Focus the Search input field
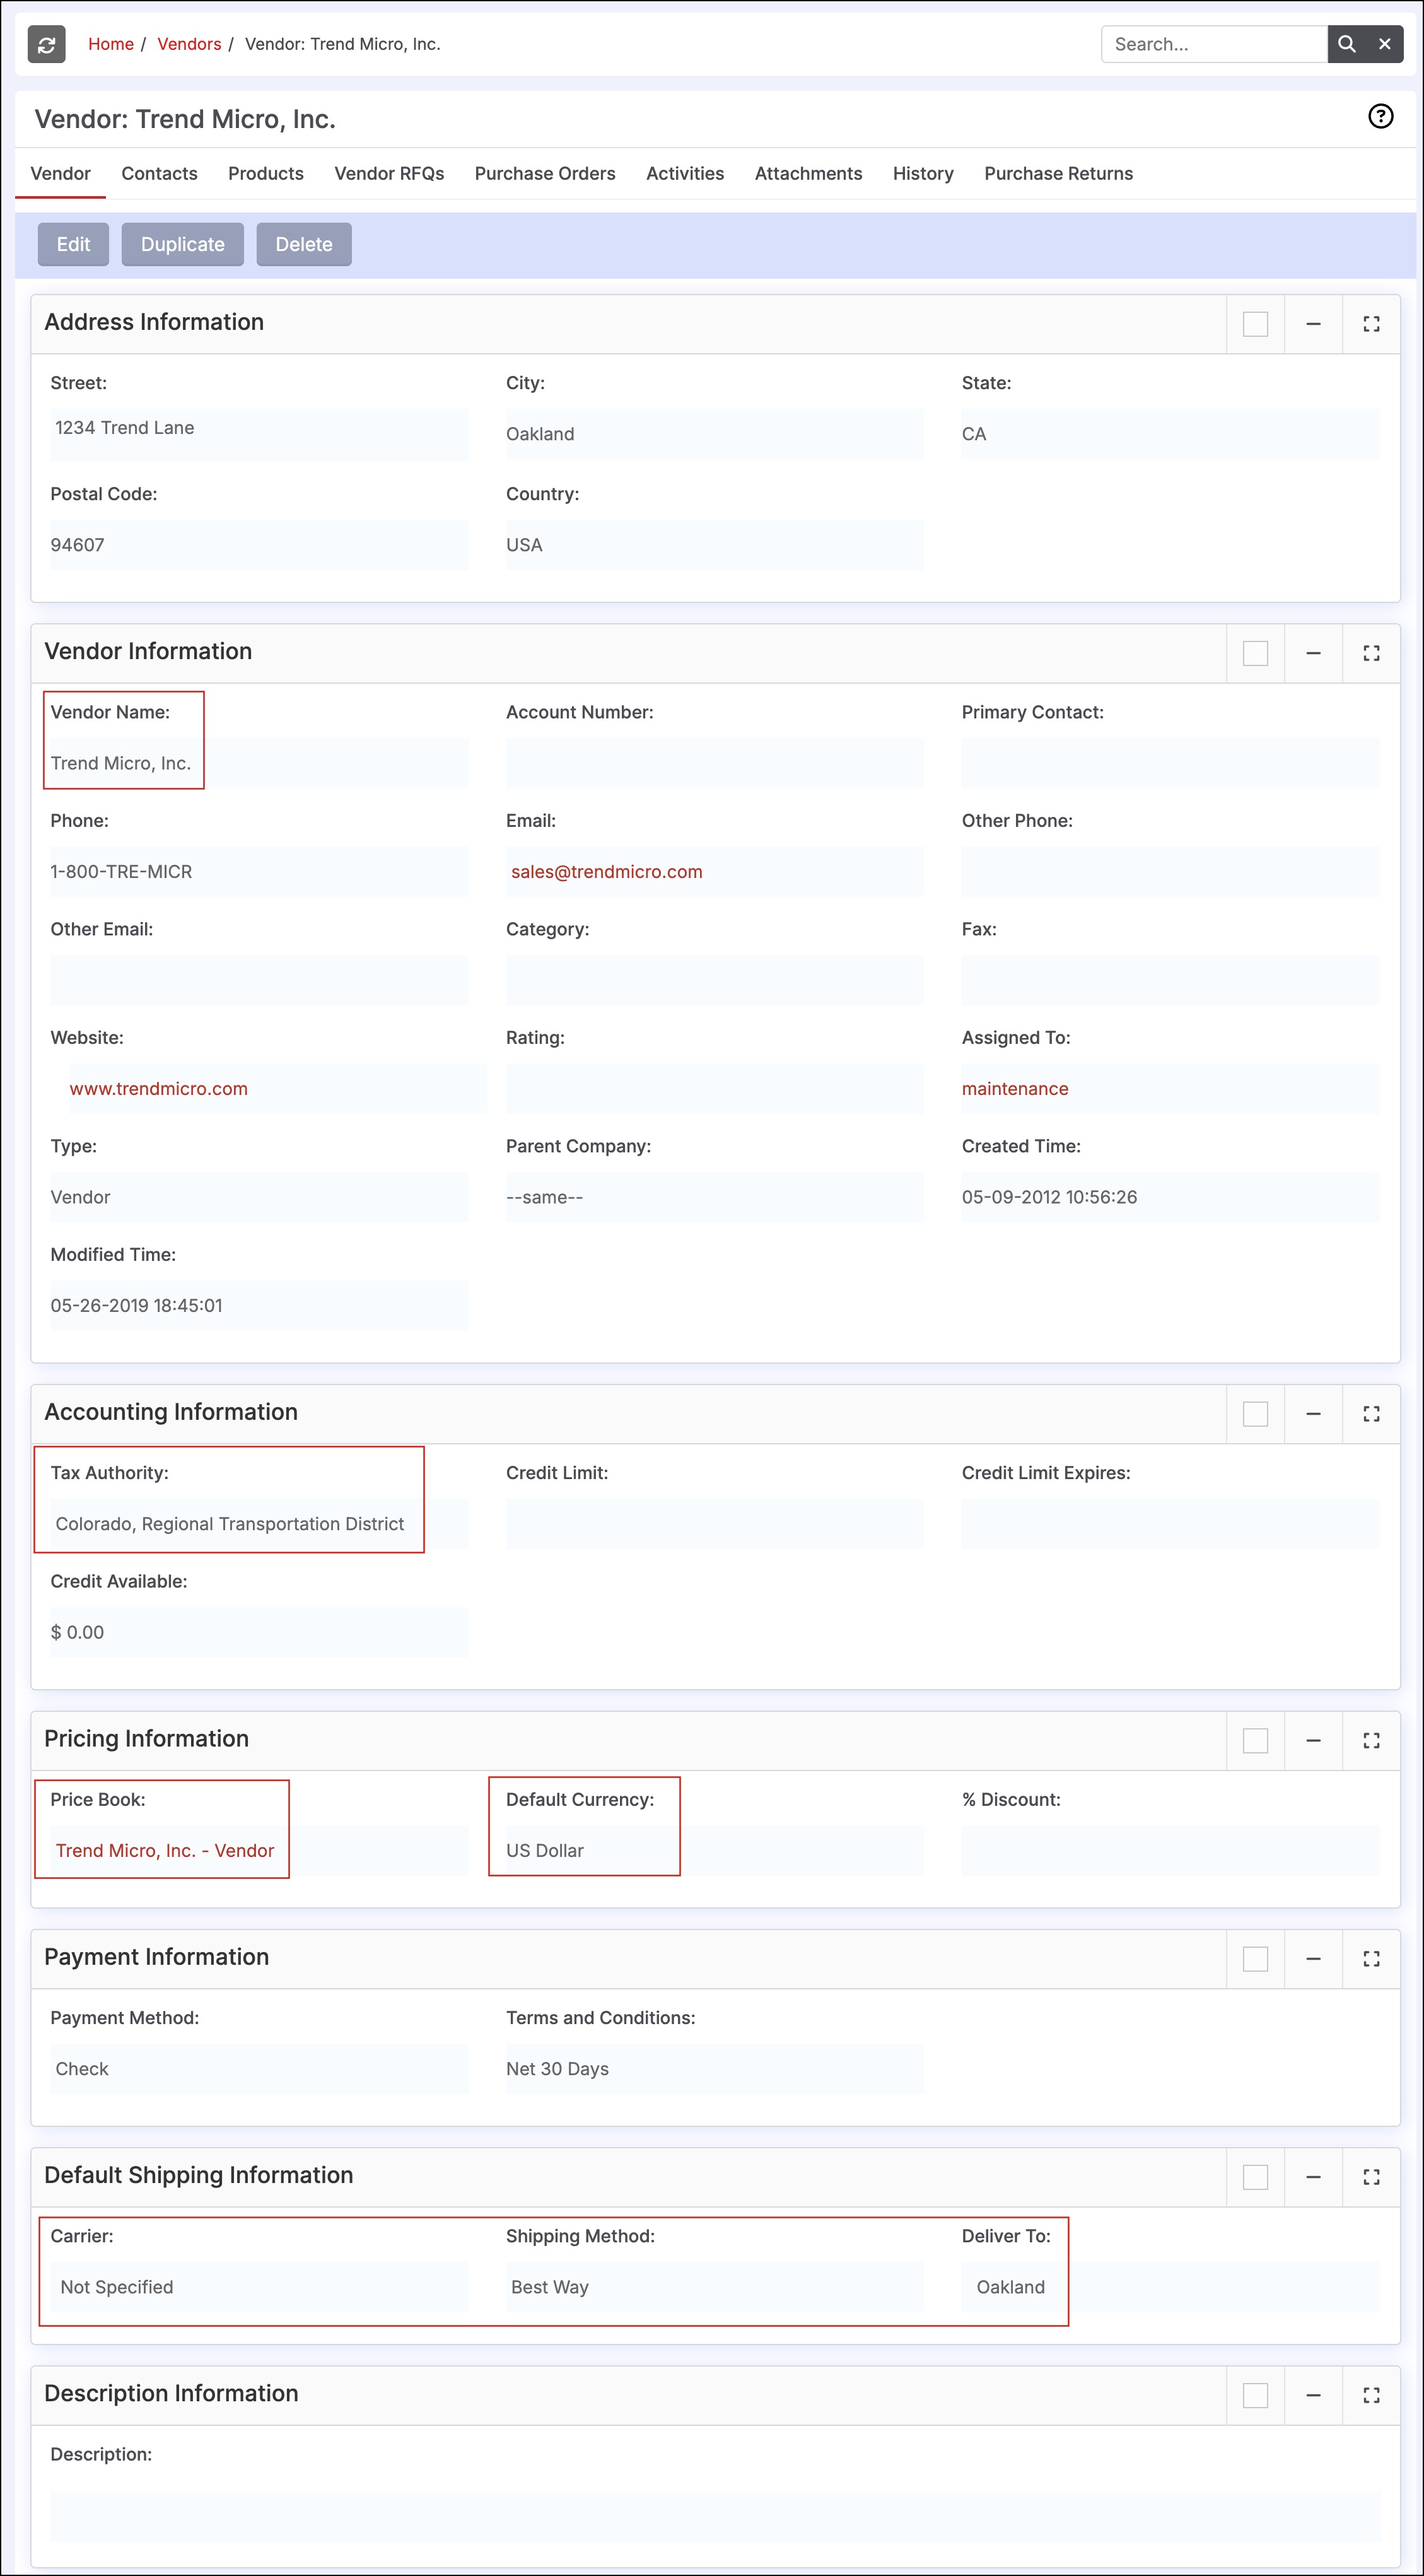Screen dimensions: 1424x2576 coord(1214,44)
